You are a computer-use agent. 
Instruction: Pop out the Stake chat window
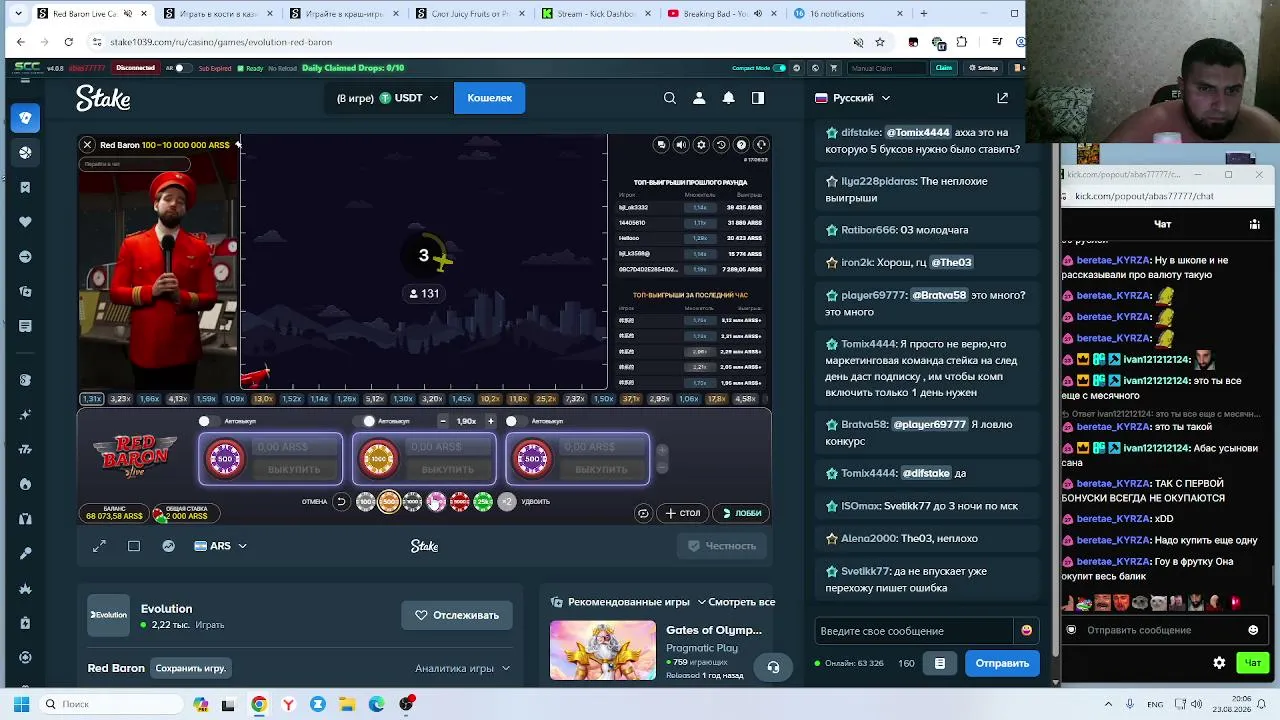tap(1002, 98)
